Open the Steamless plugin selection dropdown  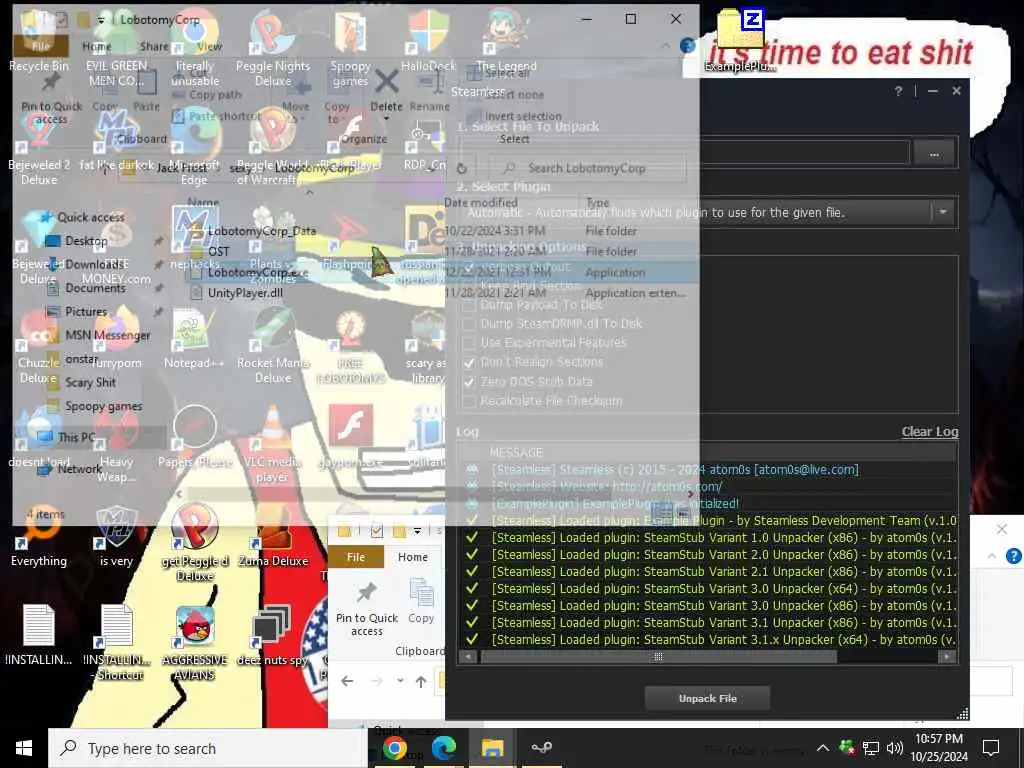click(942, 212)
